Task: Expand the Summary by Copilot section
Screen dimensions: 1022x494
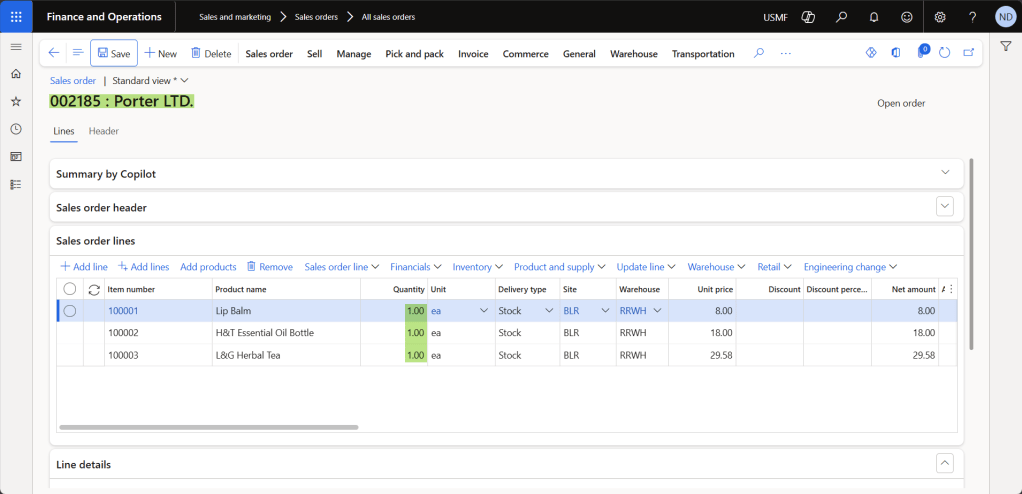Action: point(945,172)
